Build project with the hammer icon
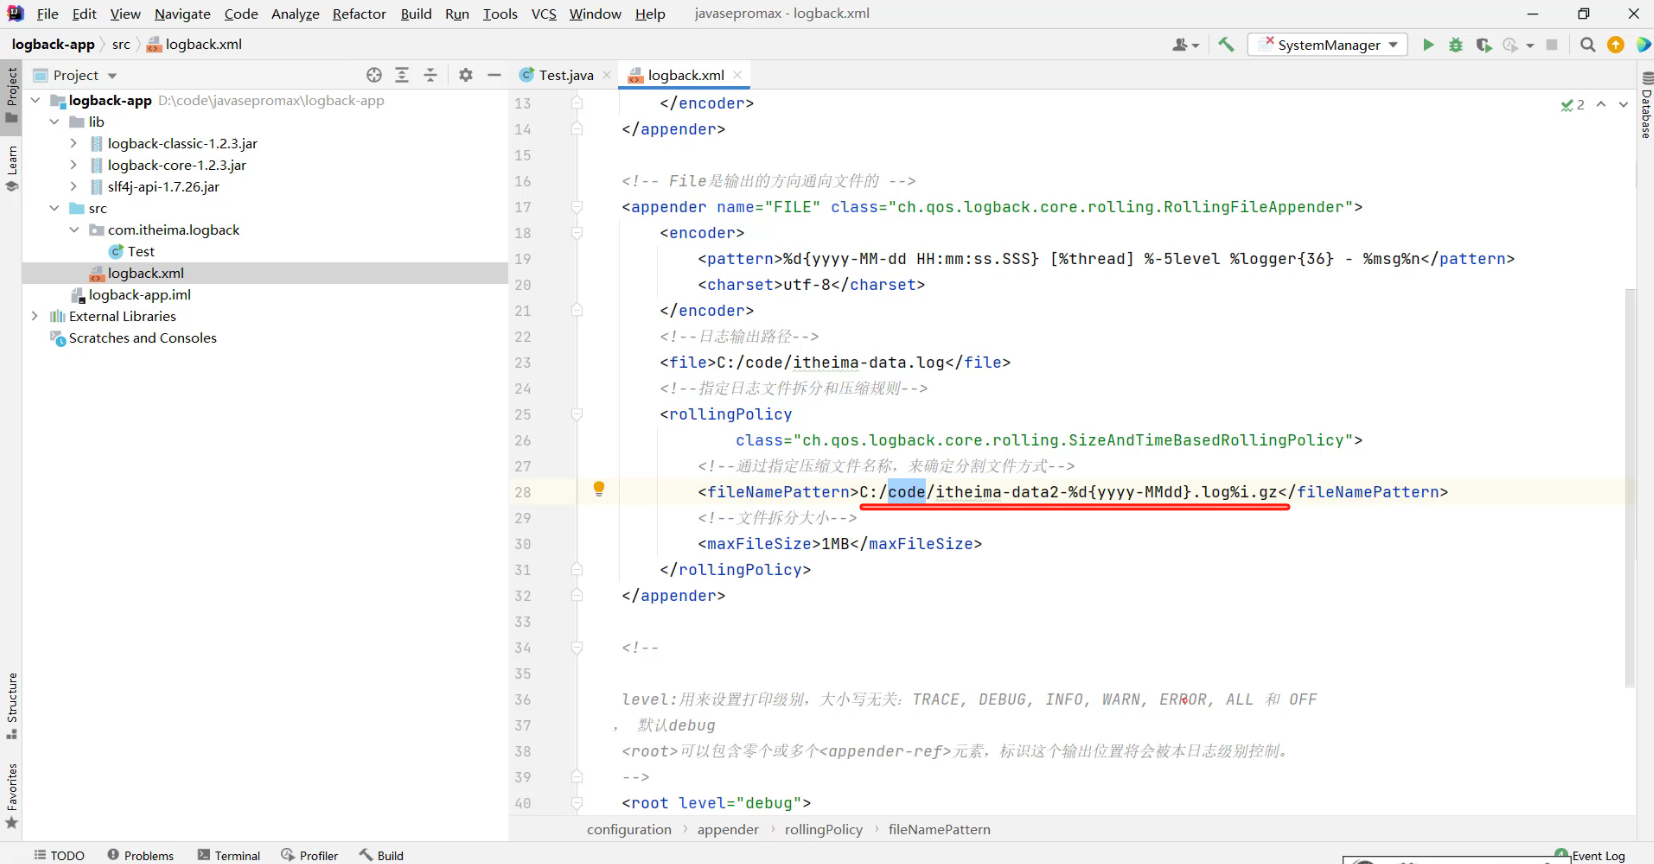This screenshot has height=864, width=1654. (1226, 45)
